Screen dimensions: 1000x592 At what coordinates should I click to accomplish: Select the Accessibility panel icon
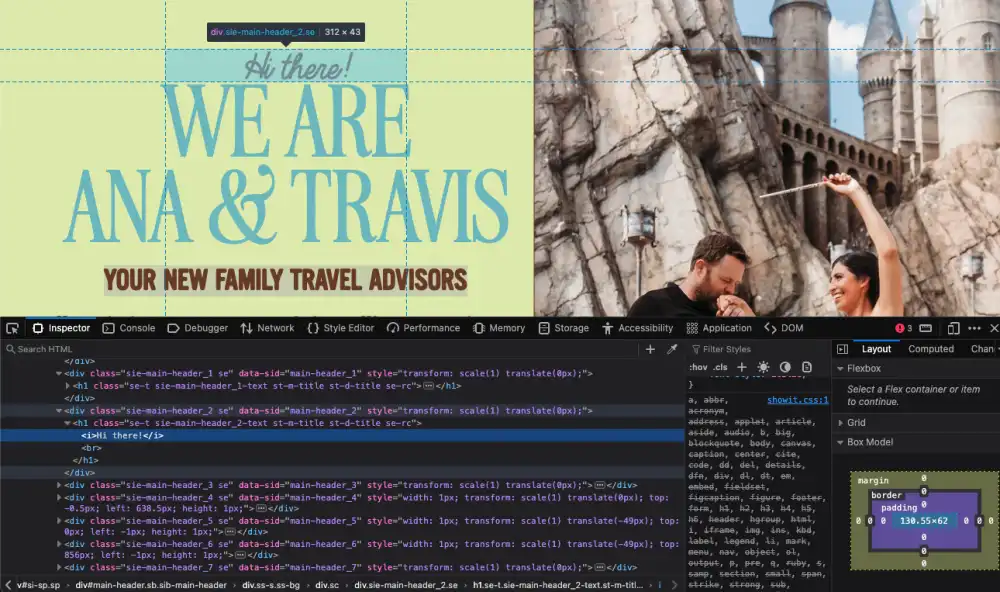coord(610,328)
